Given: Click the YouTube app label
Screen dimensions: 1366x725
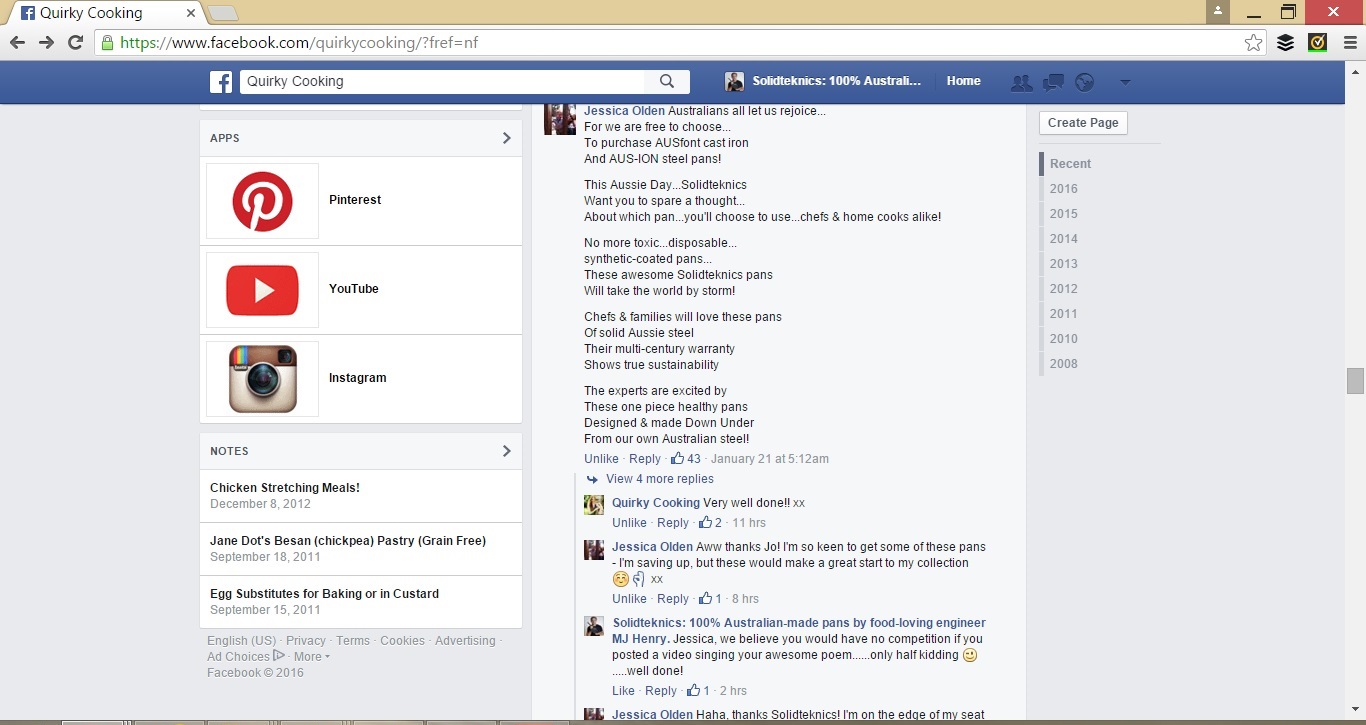Looking at the screenshot, I should click(x=354, y=289).
